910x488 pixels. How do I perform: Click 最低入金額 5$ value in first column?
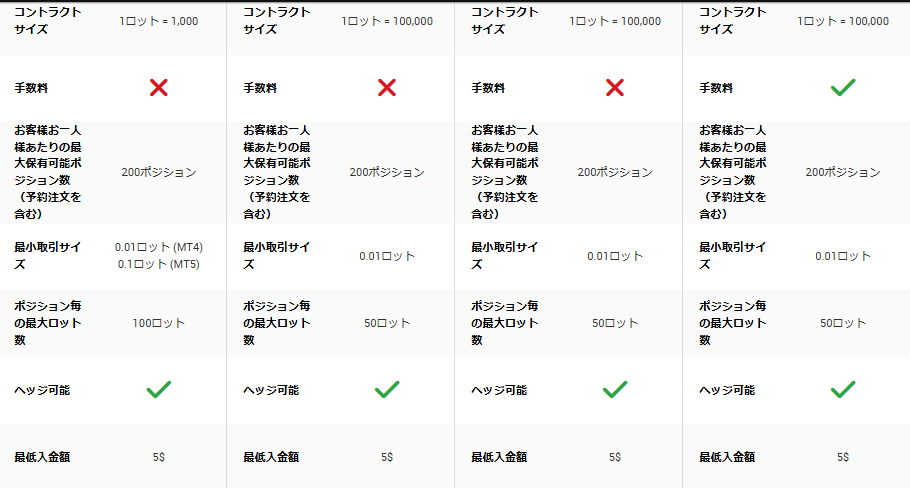pos(158,457)
